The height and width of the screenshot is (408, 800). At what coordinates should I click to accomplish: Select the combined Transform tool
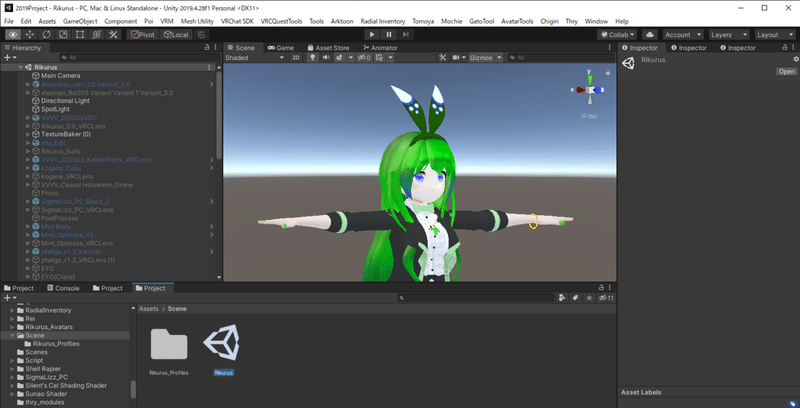pos(96,35)
